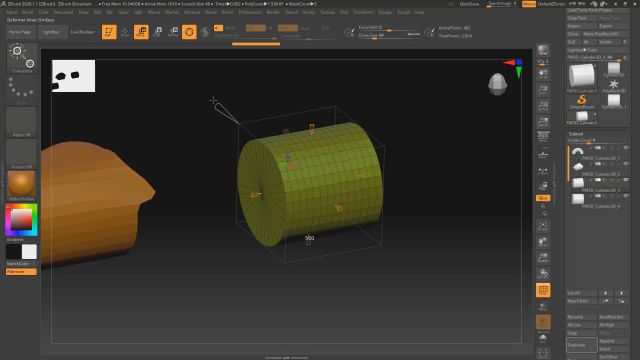Click the right-shelf Move view icon
Screen dimensions: 640x360
tap(543, 242)
